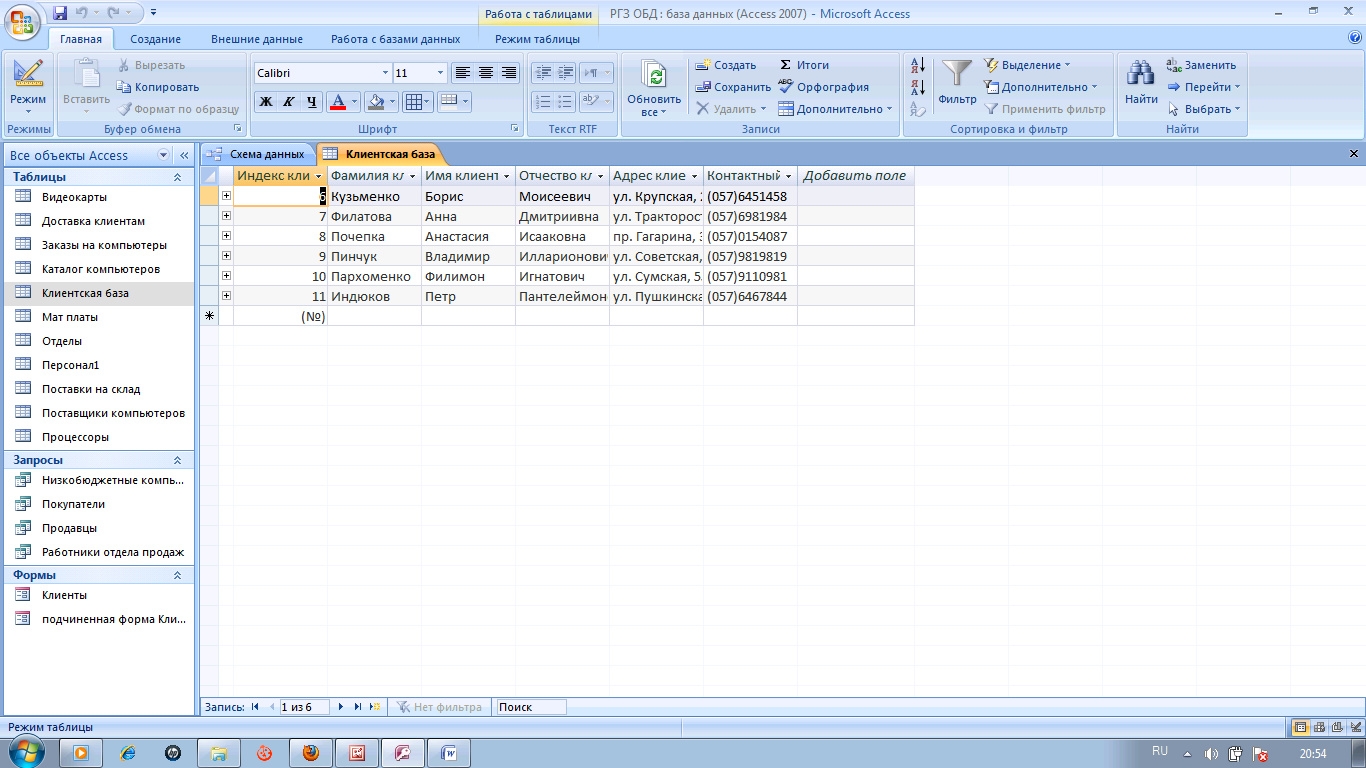This screenshot has height=768, width=1366.
Task: Click the Режим view button
Action: click(x=28, y=87)
